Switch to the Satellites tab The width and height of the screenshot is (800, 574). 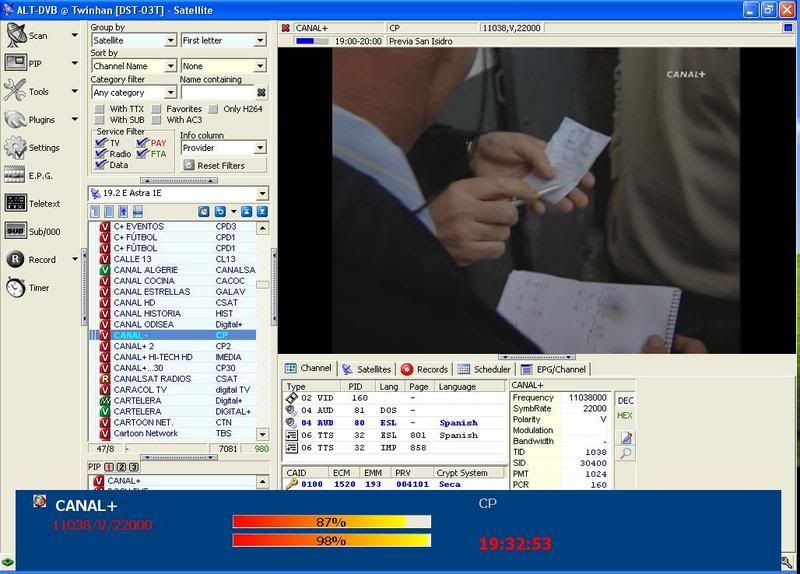coord(367,369)
